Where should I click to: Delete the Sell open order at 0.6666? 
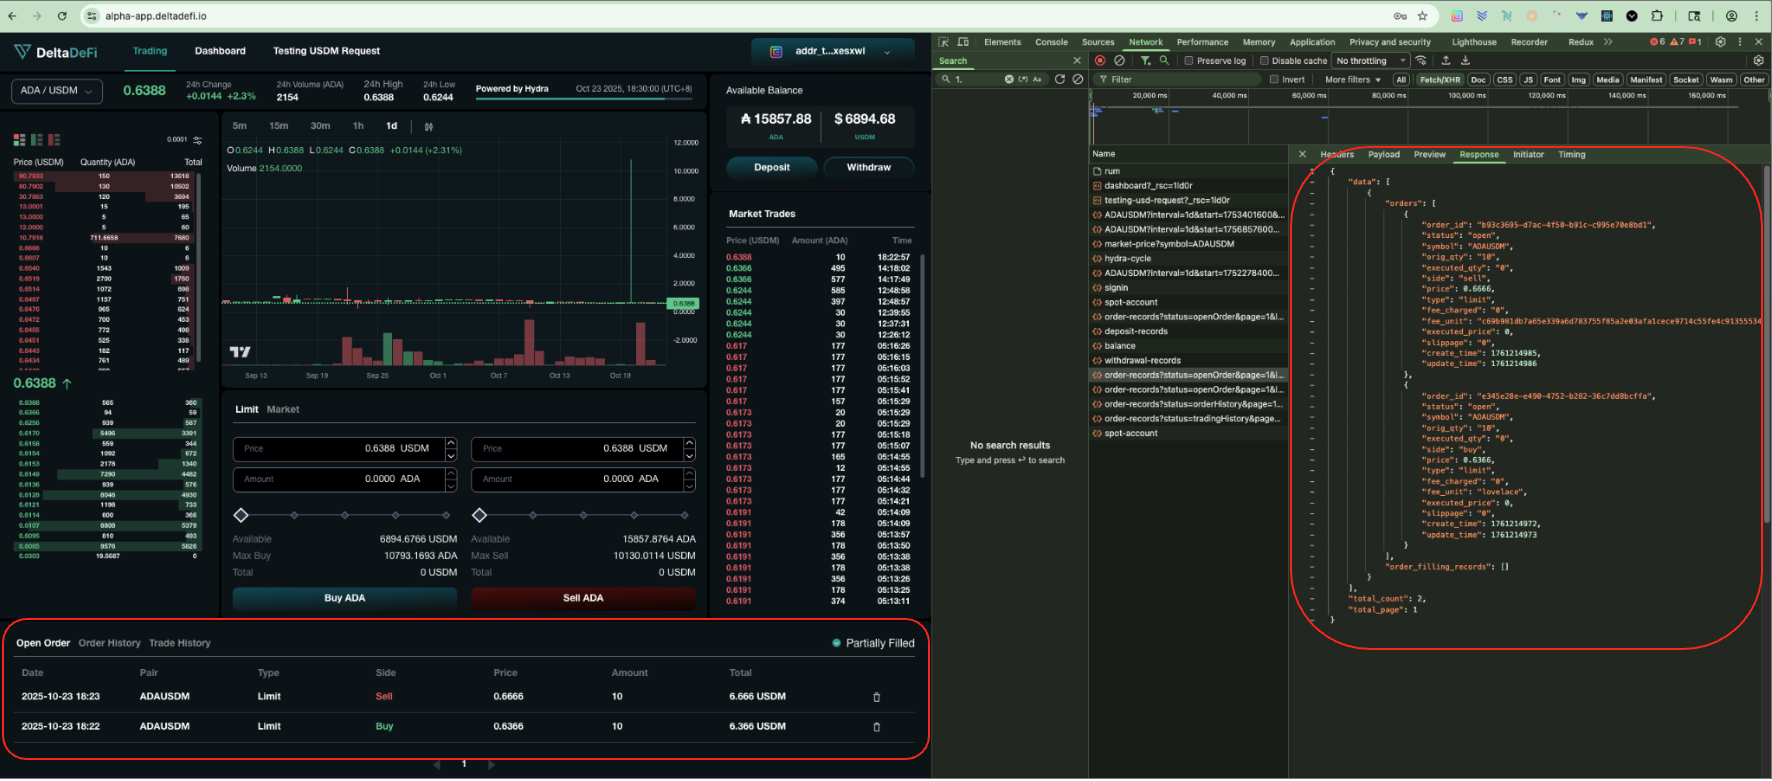click(x=876, y=697)
